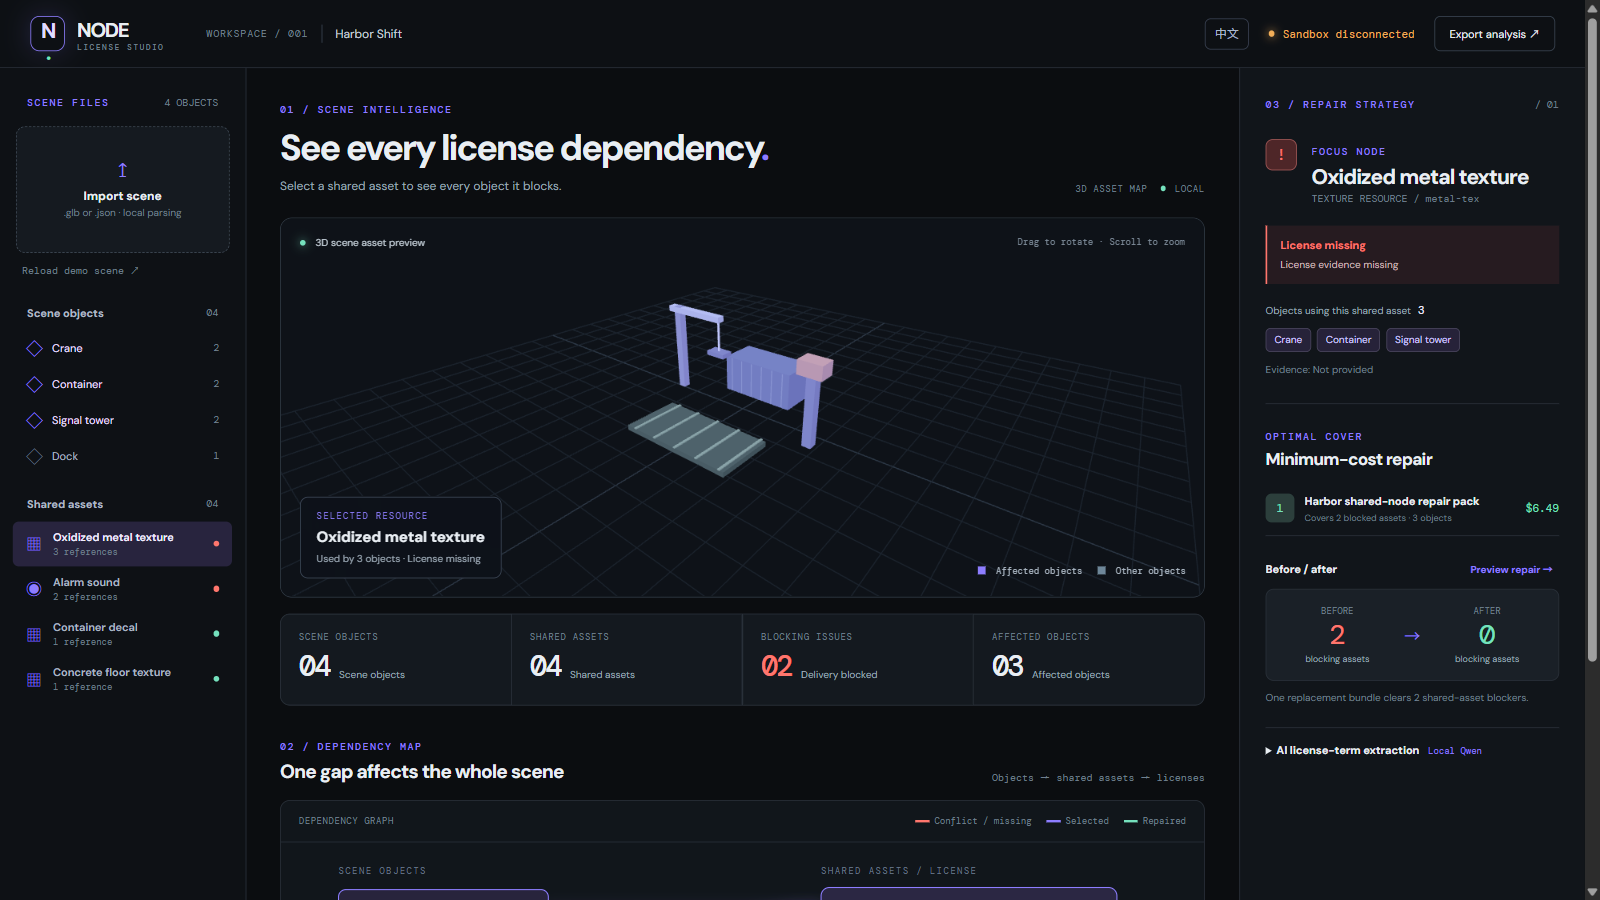Click the repair pack rank 1 badge
Image resolution: width=1600 pixels, height=900 pixels.
point(1279,508)
